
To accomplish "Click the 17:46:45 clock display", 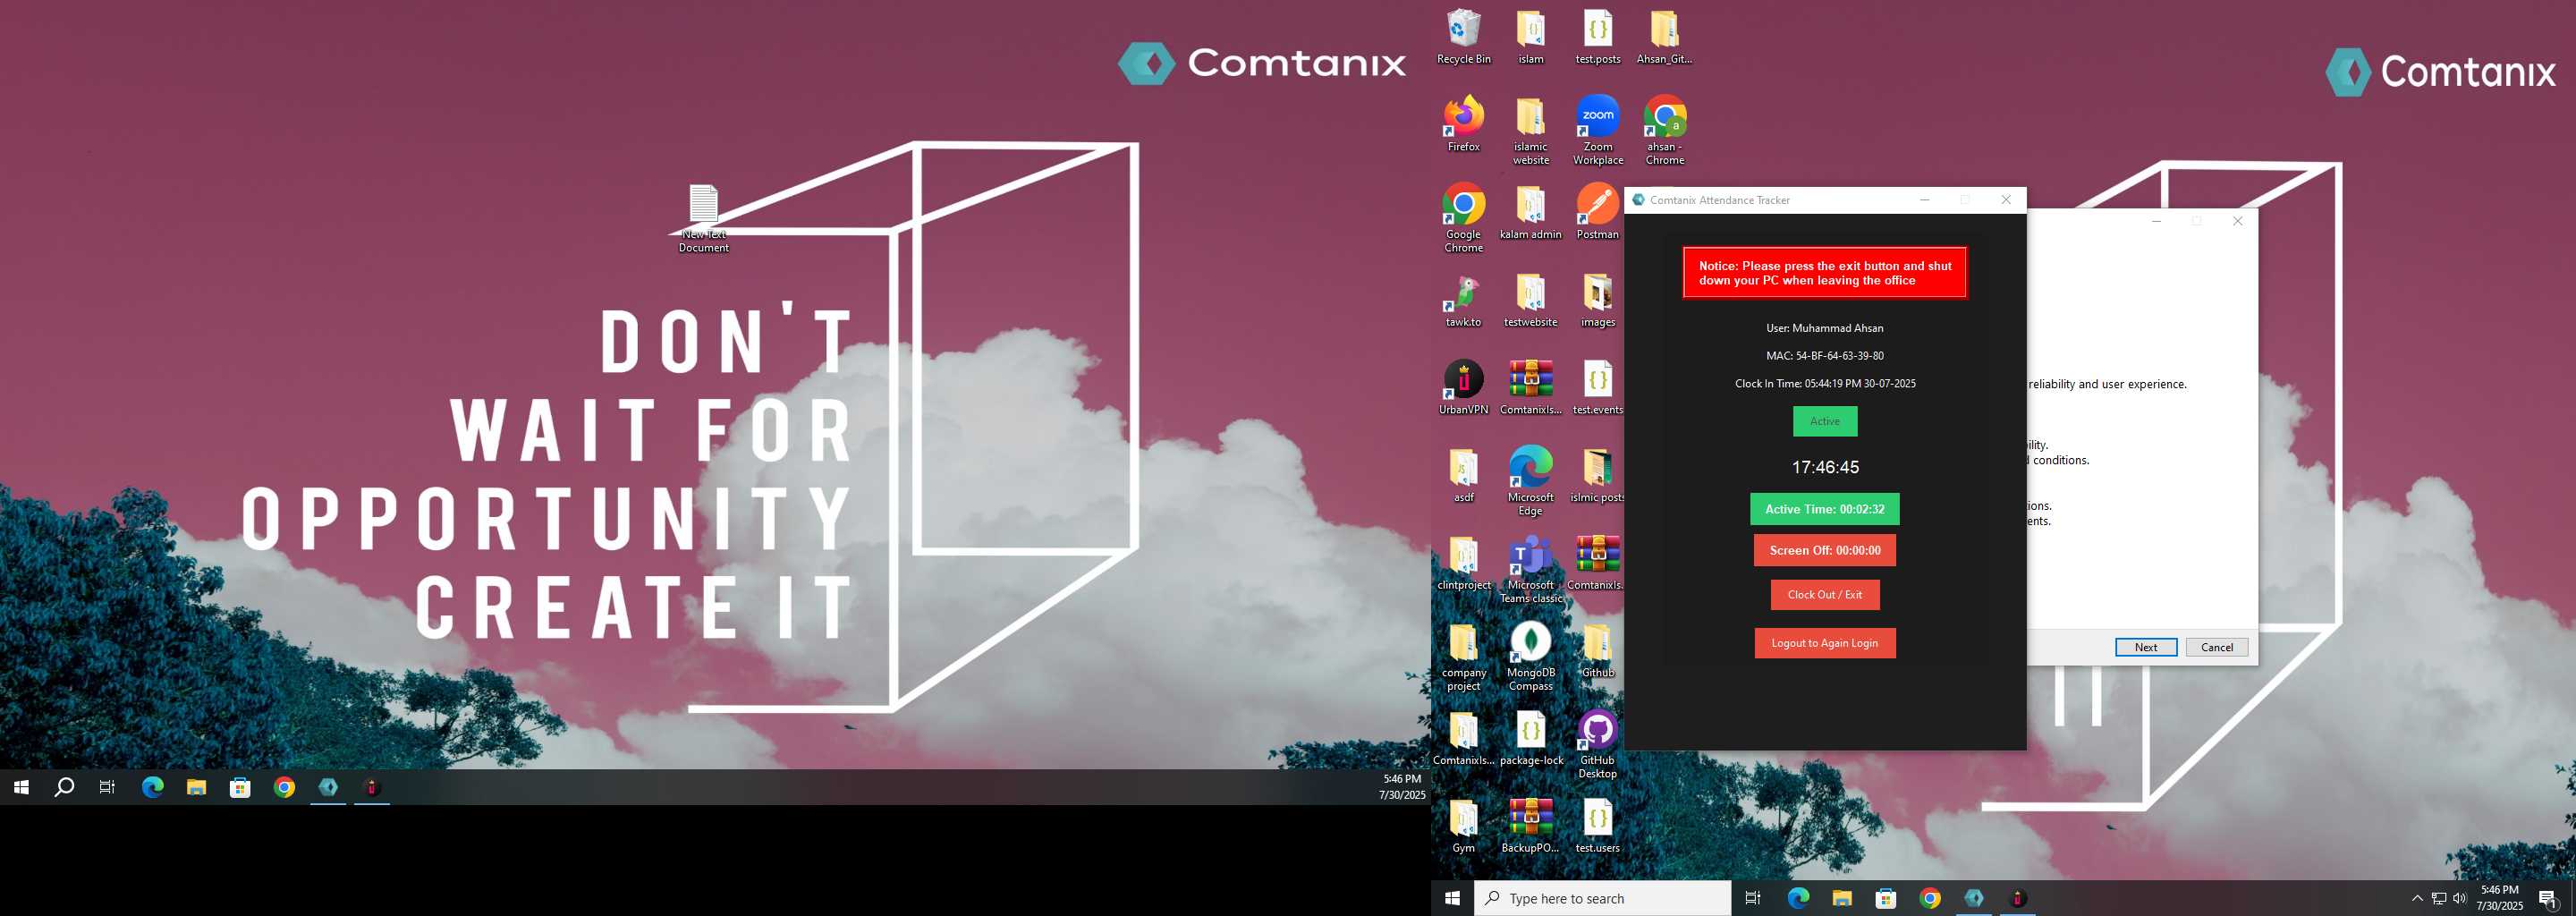I will tap(1824, 467).
